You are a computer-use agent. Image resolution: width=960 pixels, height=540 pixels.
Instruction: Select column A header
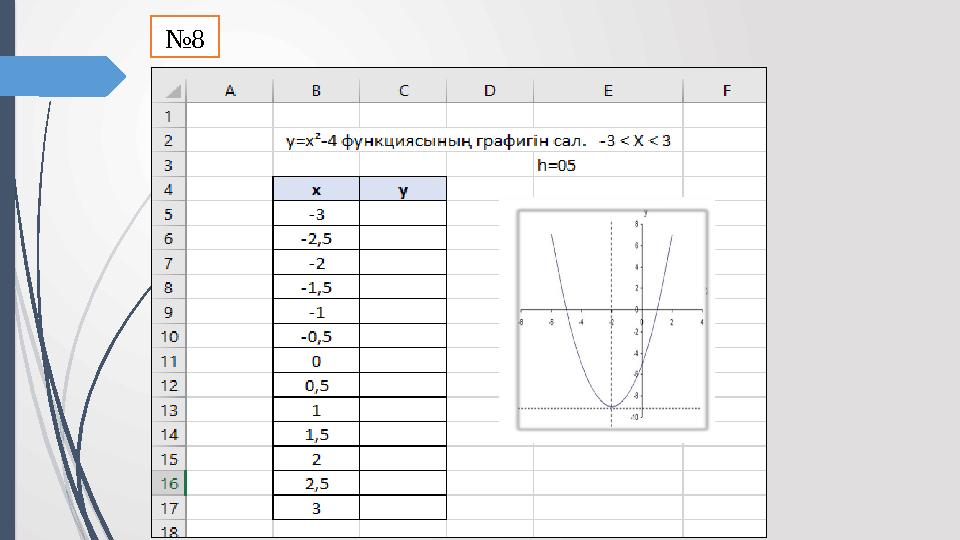230,91
